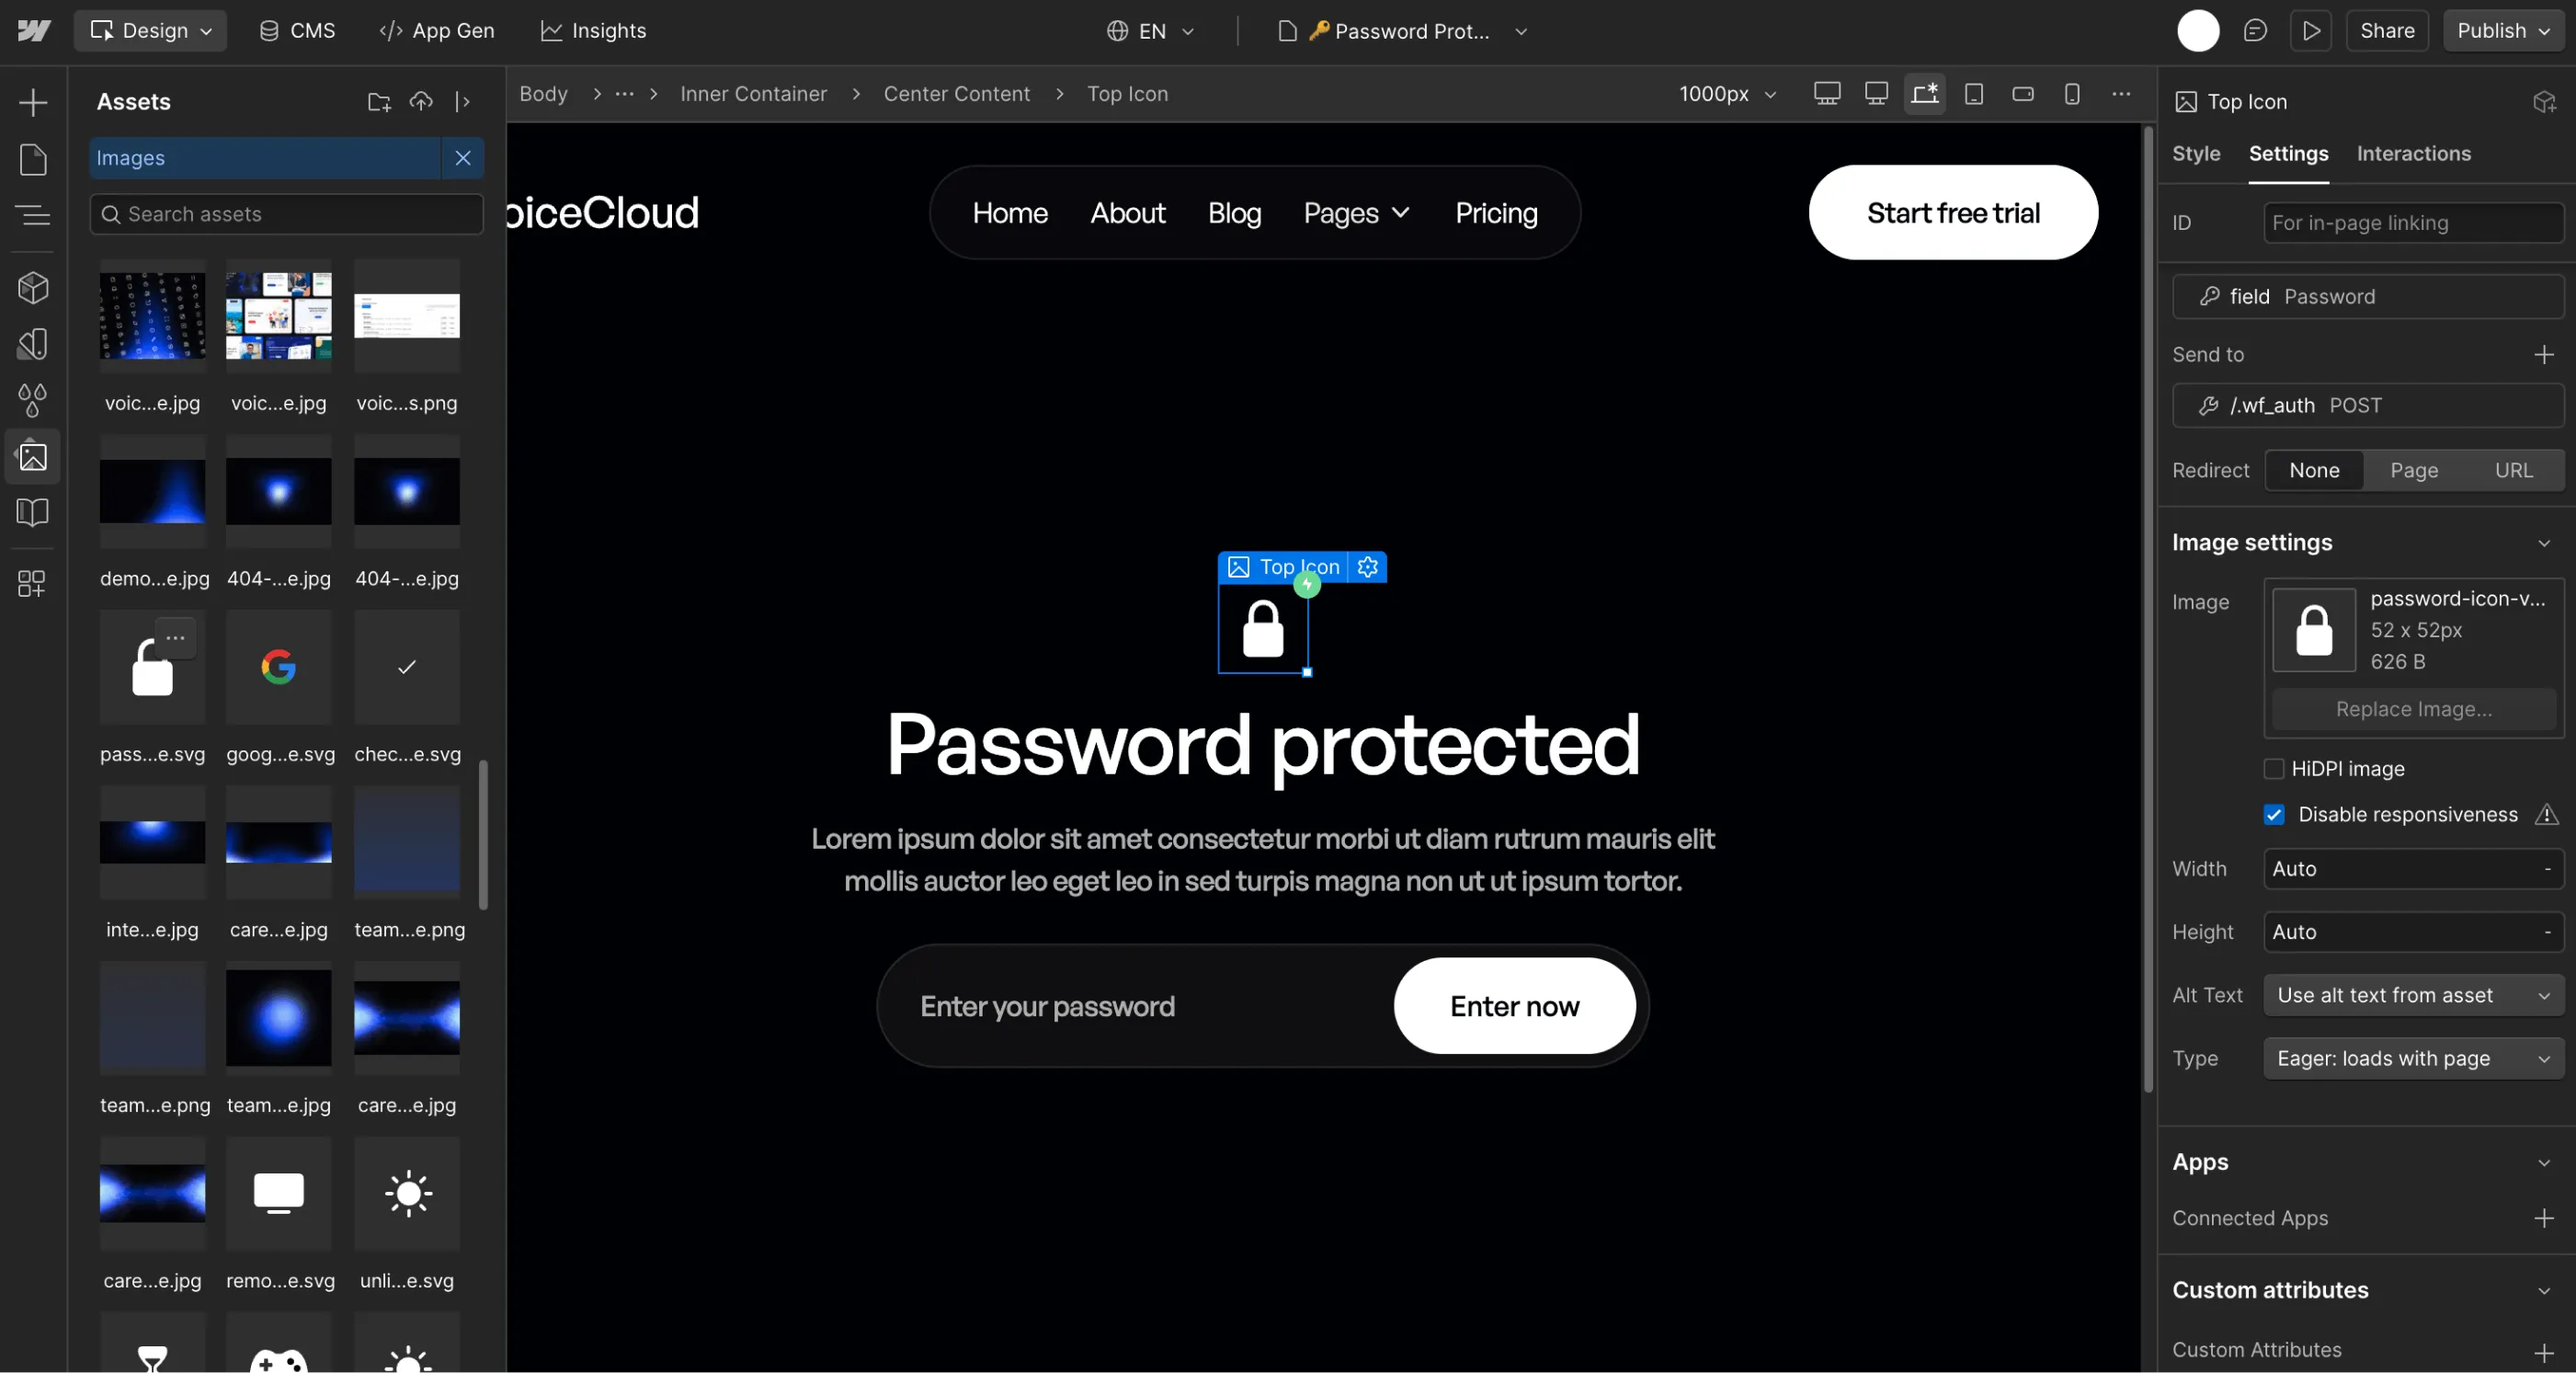Viewport: 2576px width, 1373px height.
Task: Uncheck Disable responsiveness
Action: pos(2274,815)
